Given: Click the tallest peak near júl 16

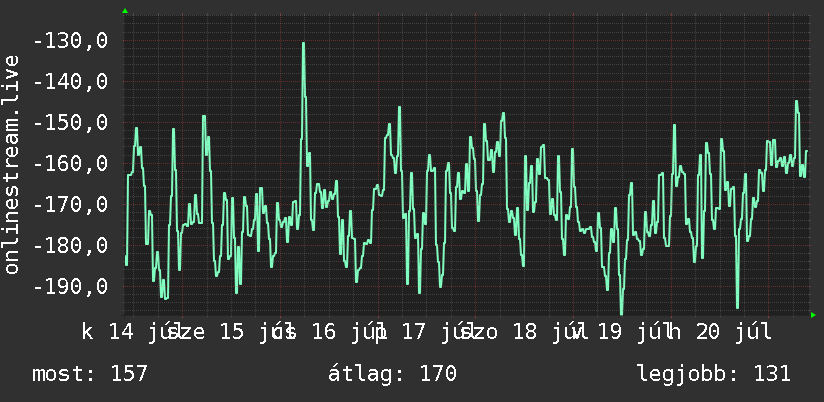Looking at the screenshot, I should 303,44.
